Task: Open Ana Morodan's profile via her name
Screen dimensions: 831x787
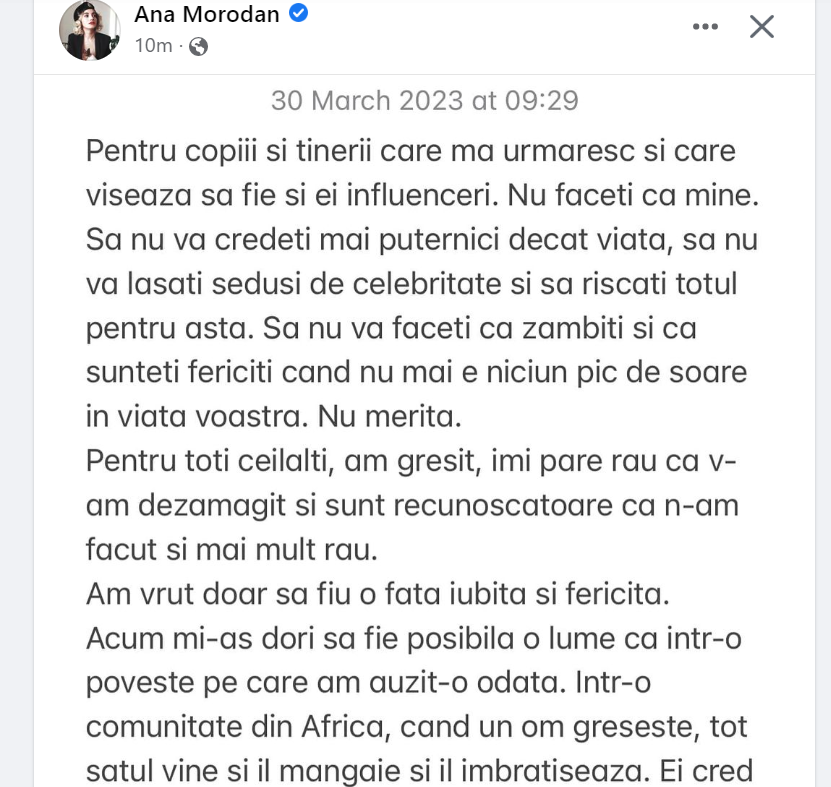Action: click(208, 14)
